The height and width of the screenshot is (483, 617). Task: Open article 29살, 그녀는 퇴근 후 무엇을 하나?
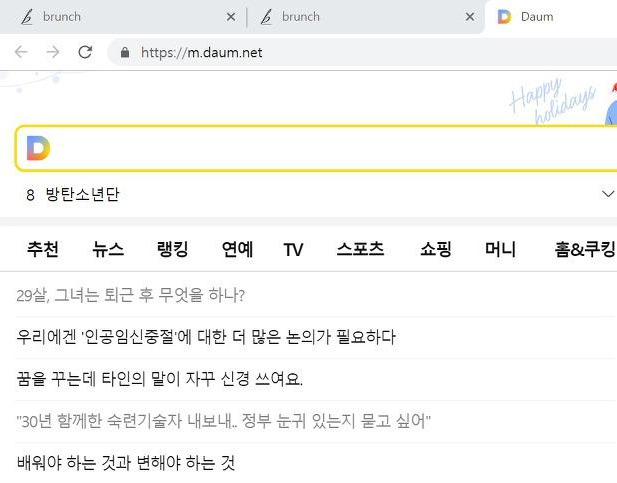click(131, 295)
